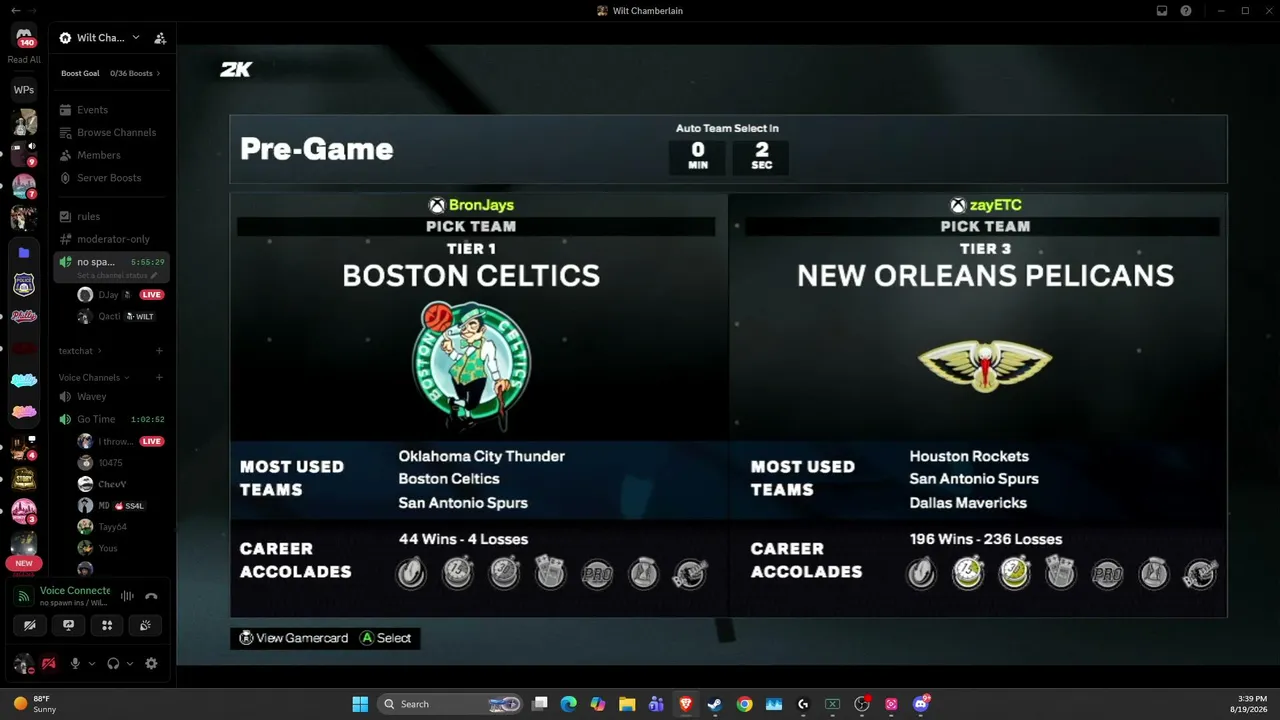Collapse the textchat category
Image resolution: width=1280 pixels, height=720 pixels.
tap(80, 351)
